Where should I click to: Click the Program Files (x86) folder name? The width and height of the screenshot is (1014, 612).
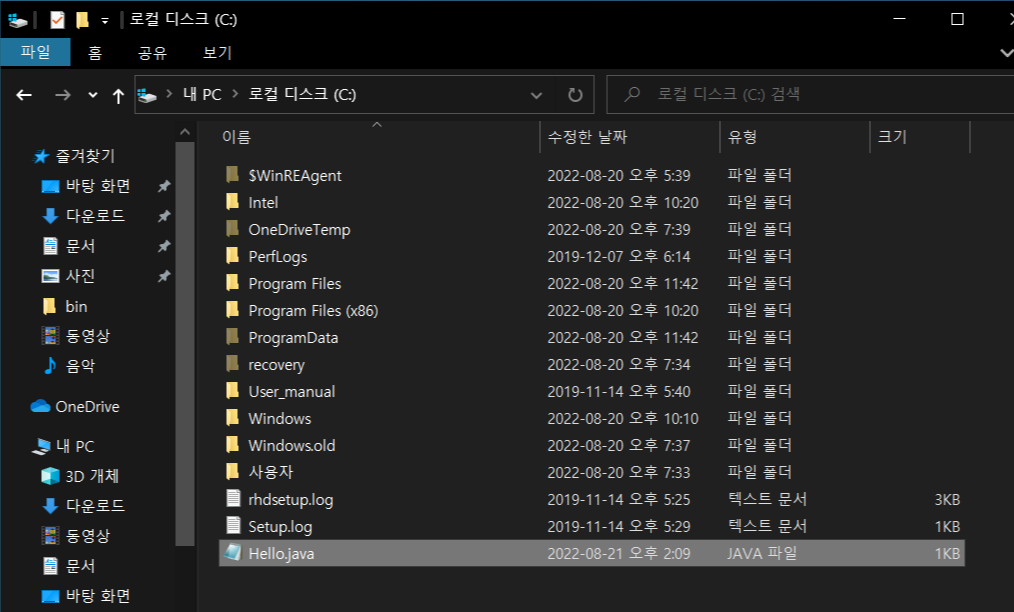tap(313, 311)
